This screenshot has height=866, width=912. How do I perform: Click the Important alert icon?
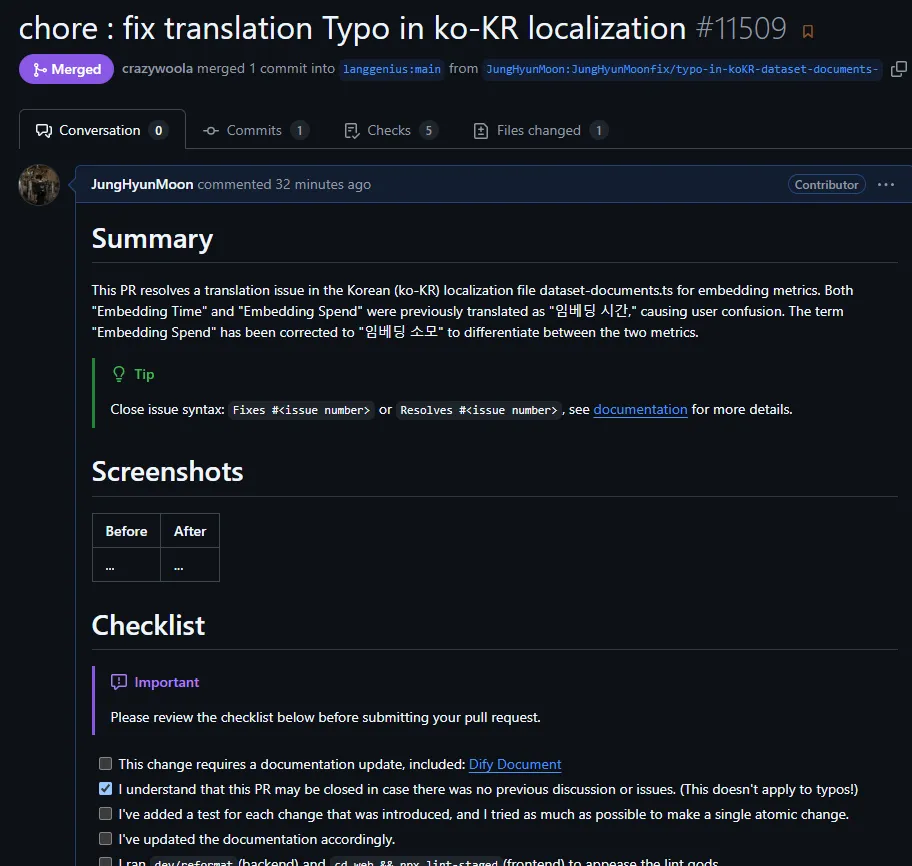[x=119, y=682]
